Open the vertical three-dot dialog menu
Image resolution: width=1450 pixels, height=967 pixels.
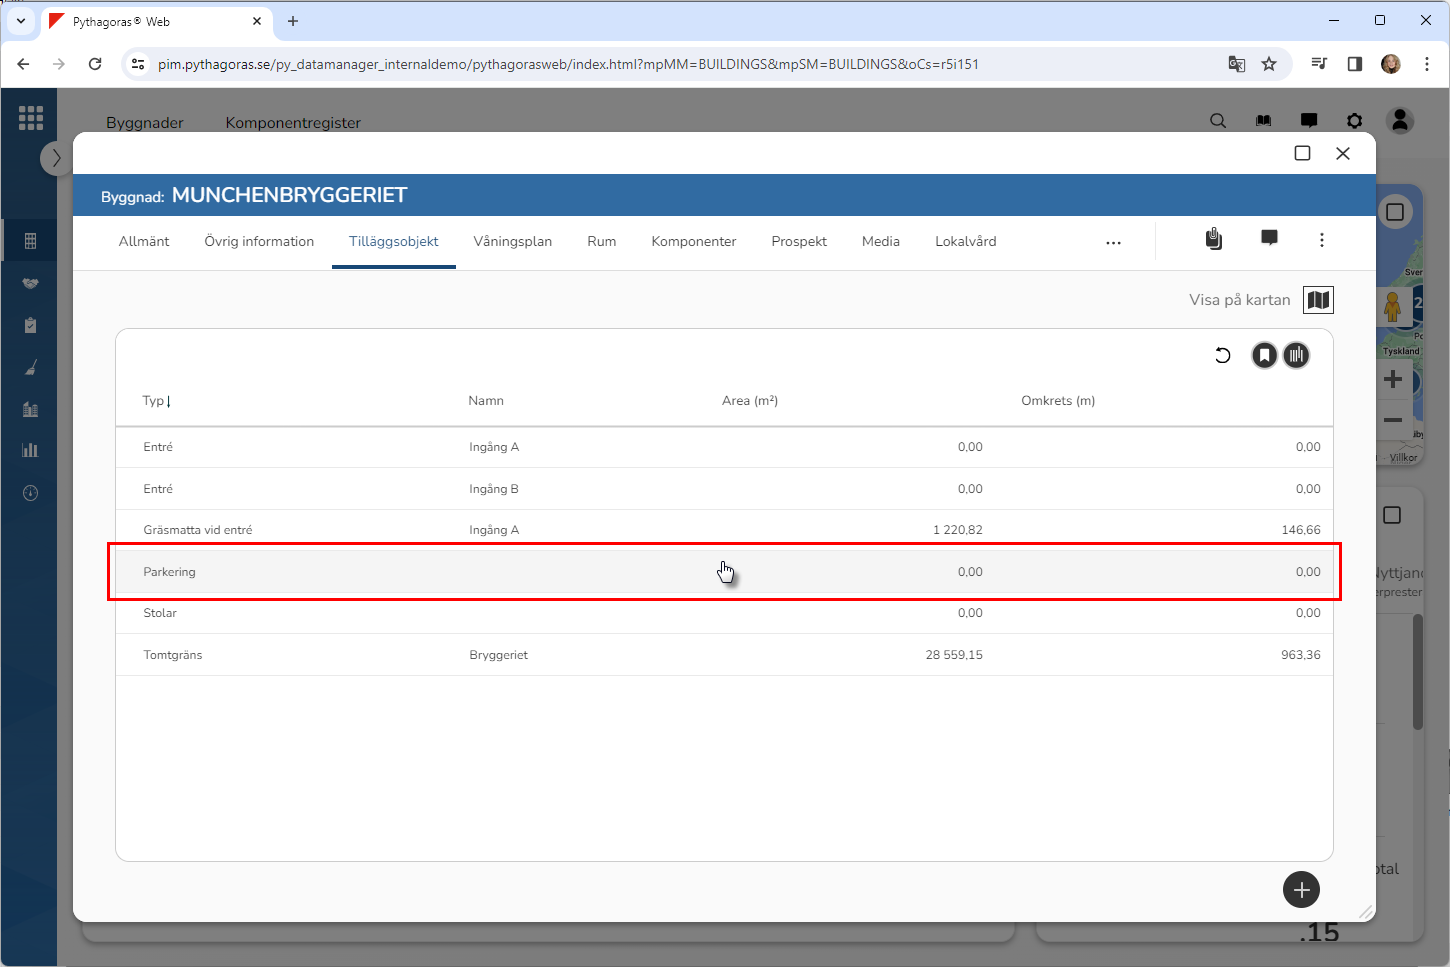coord(1321,240)
